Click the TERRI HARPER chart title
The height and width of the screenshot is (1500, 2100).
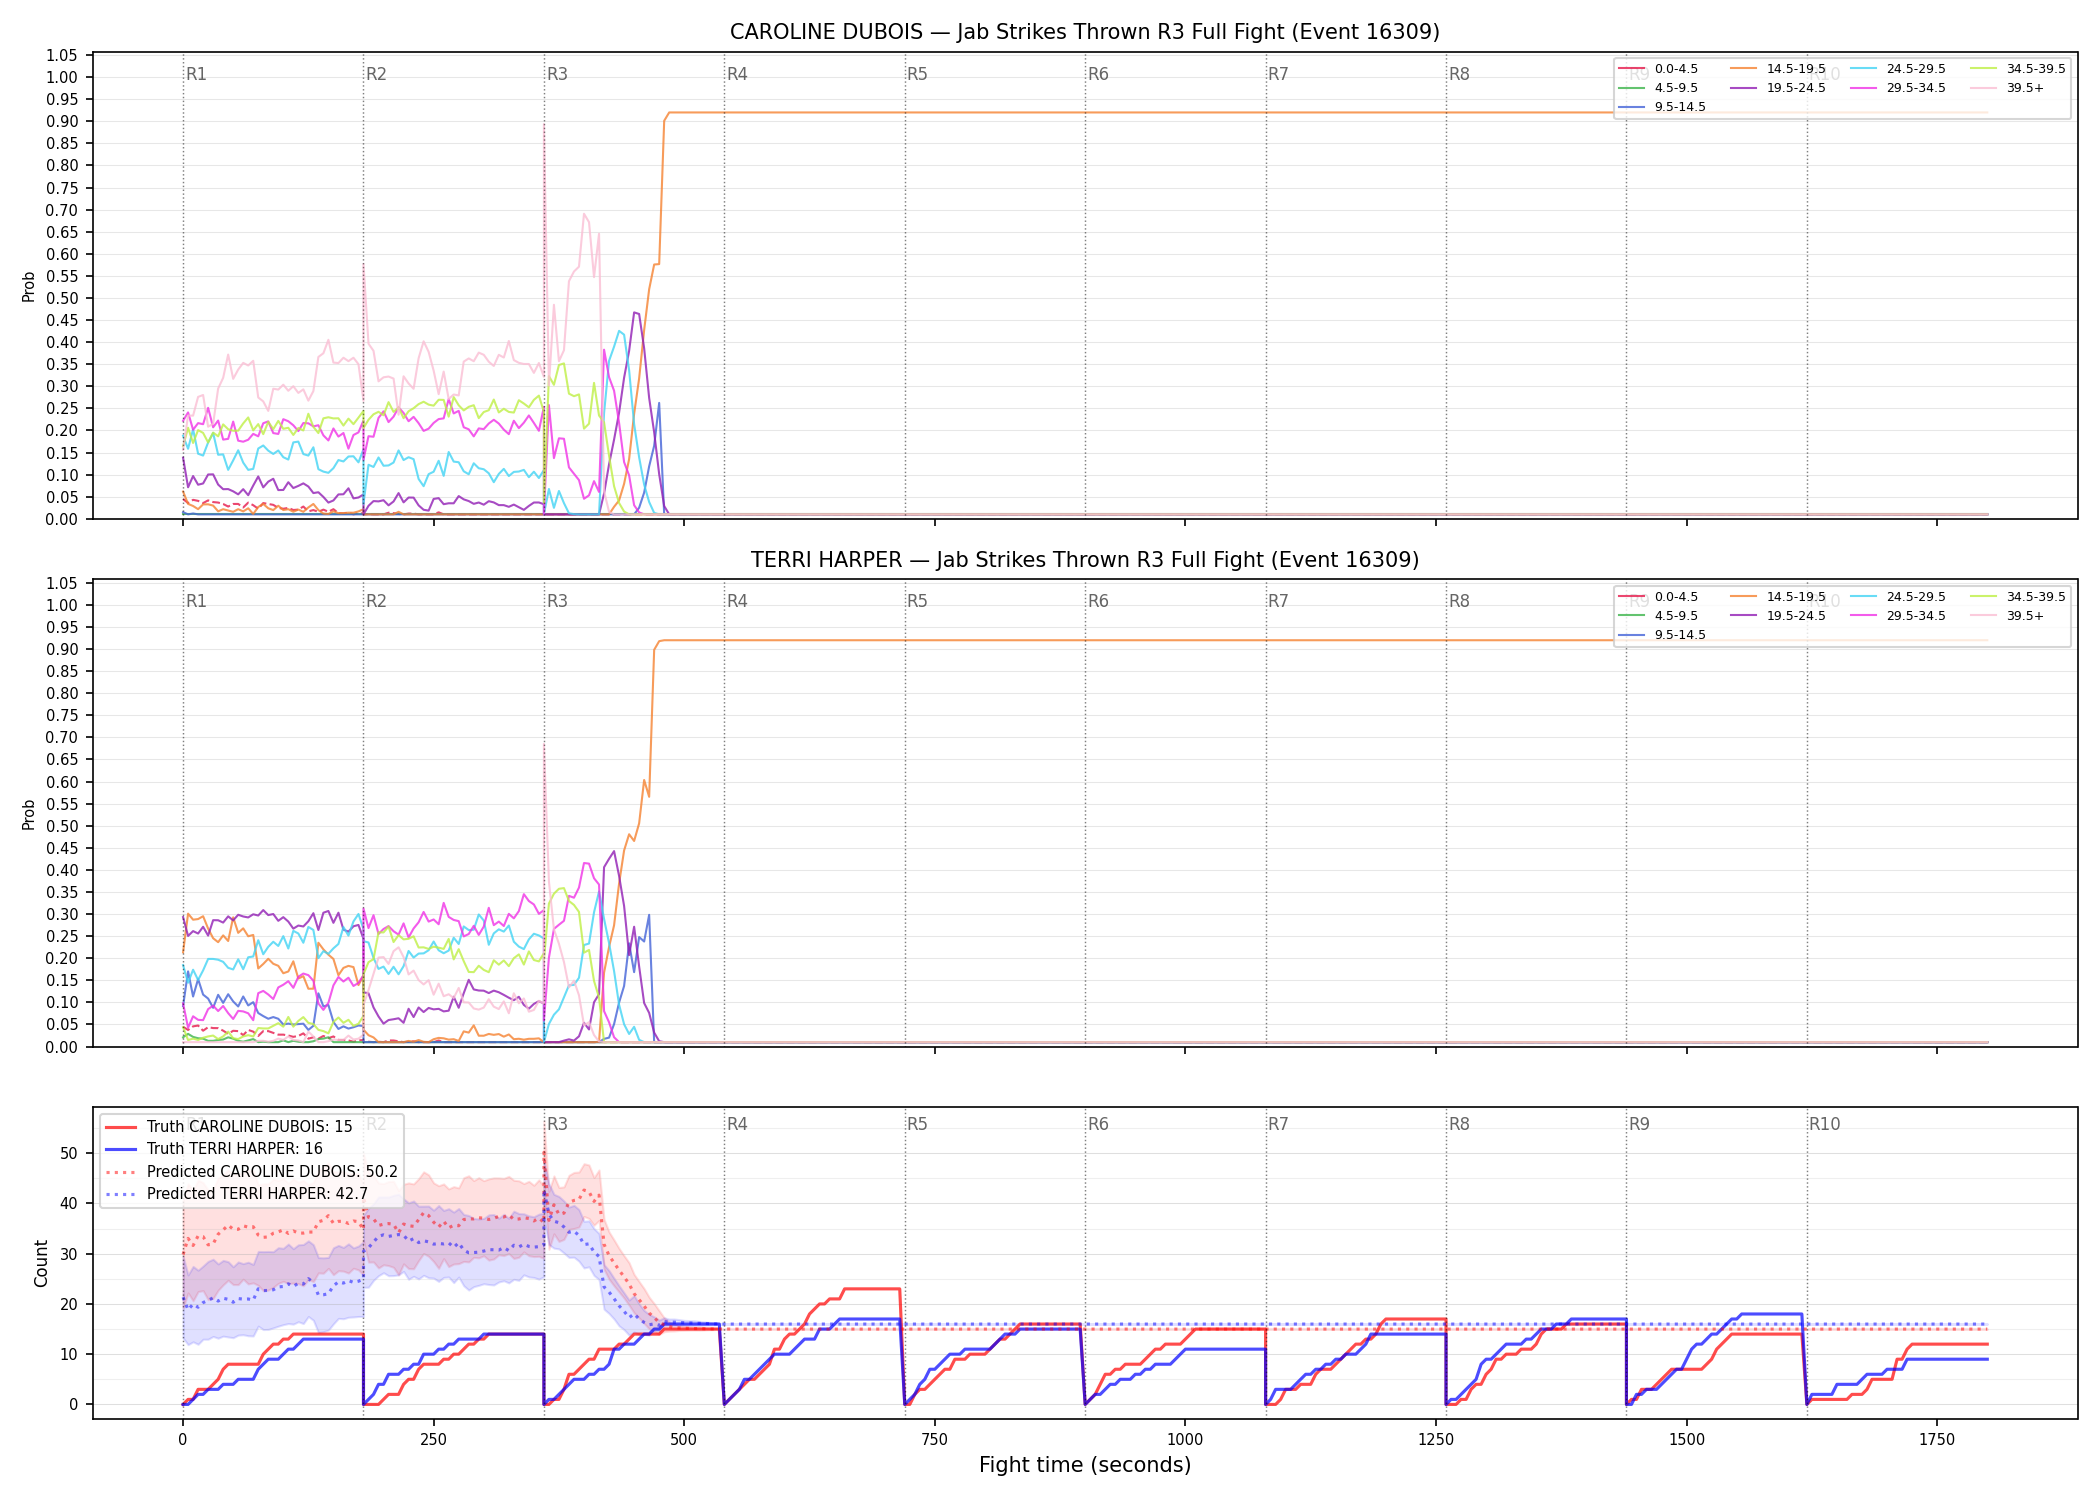click(1084, 560)
